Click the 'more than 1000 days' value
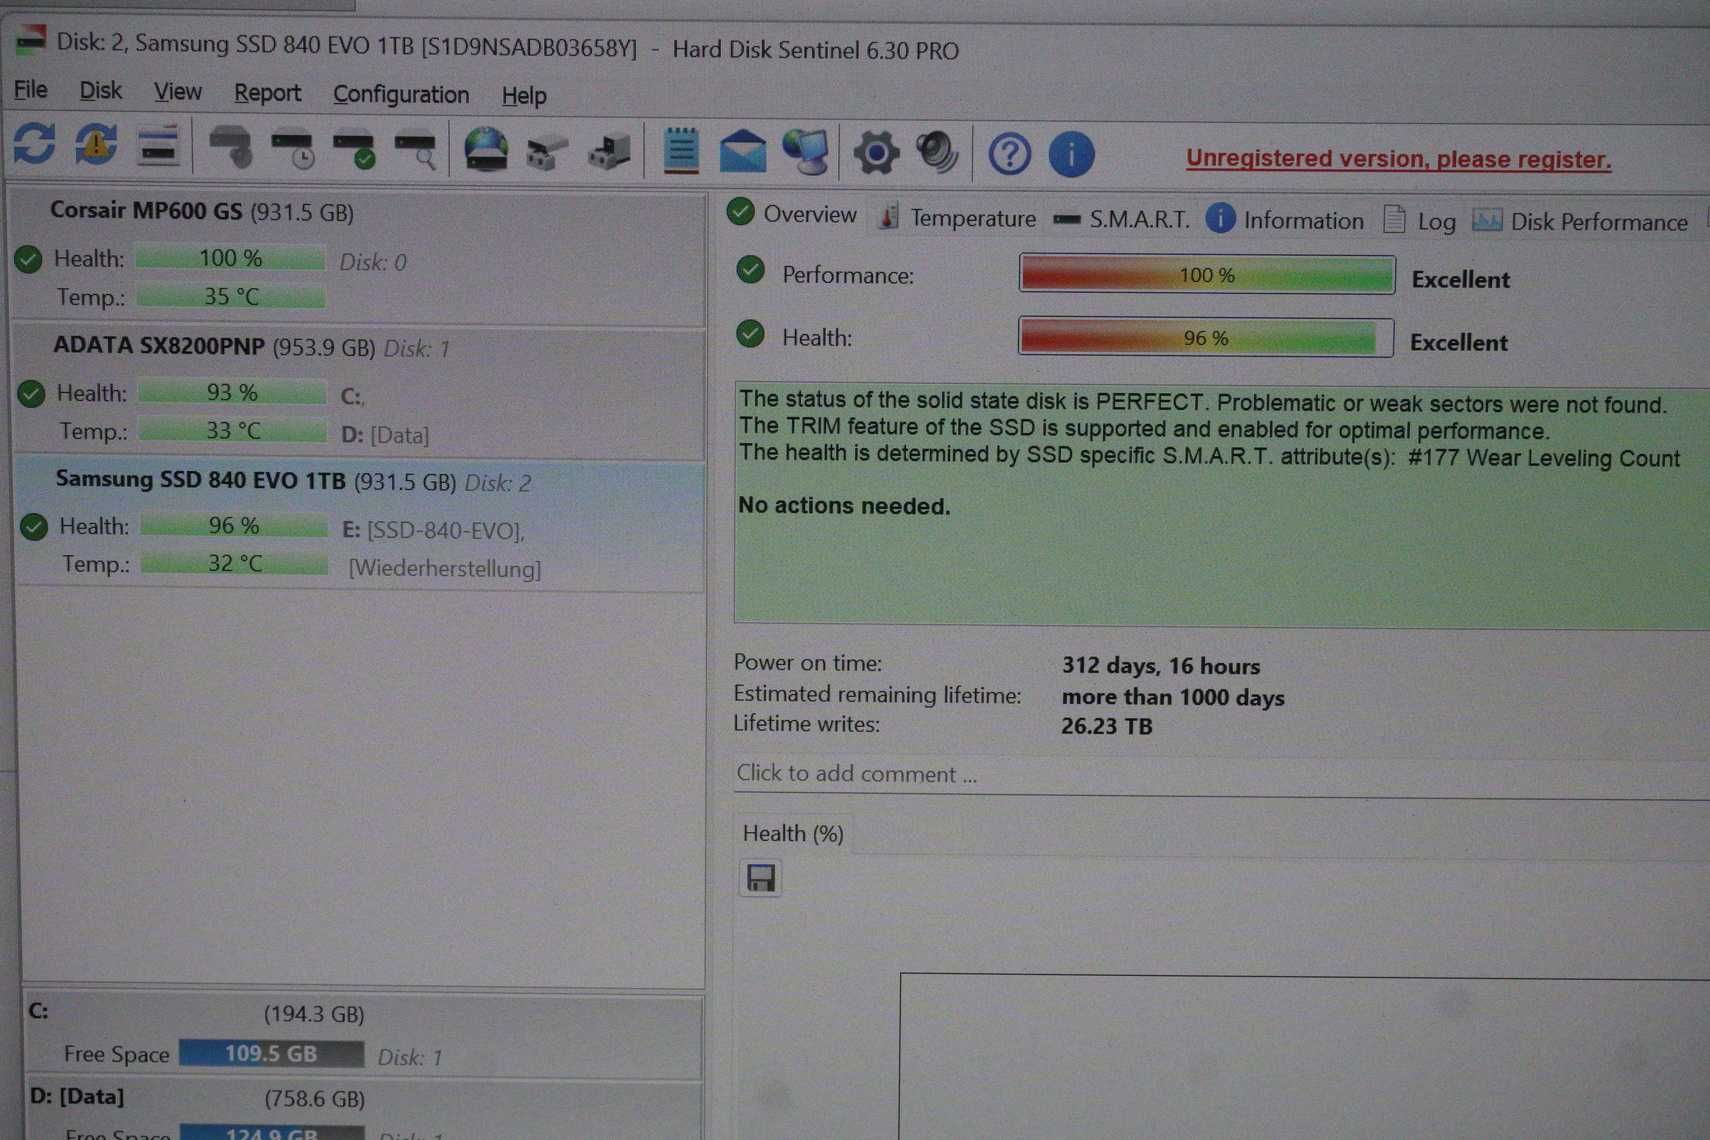 coord(1173,697)
